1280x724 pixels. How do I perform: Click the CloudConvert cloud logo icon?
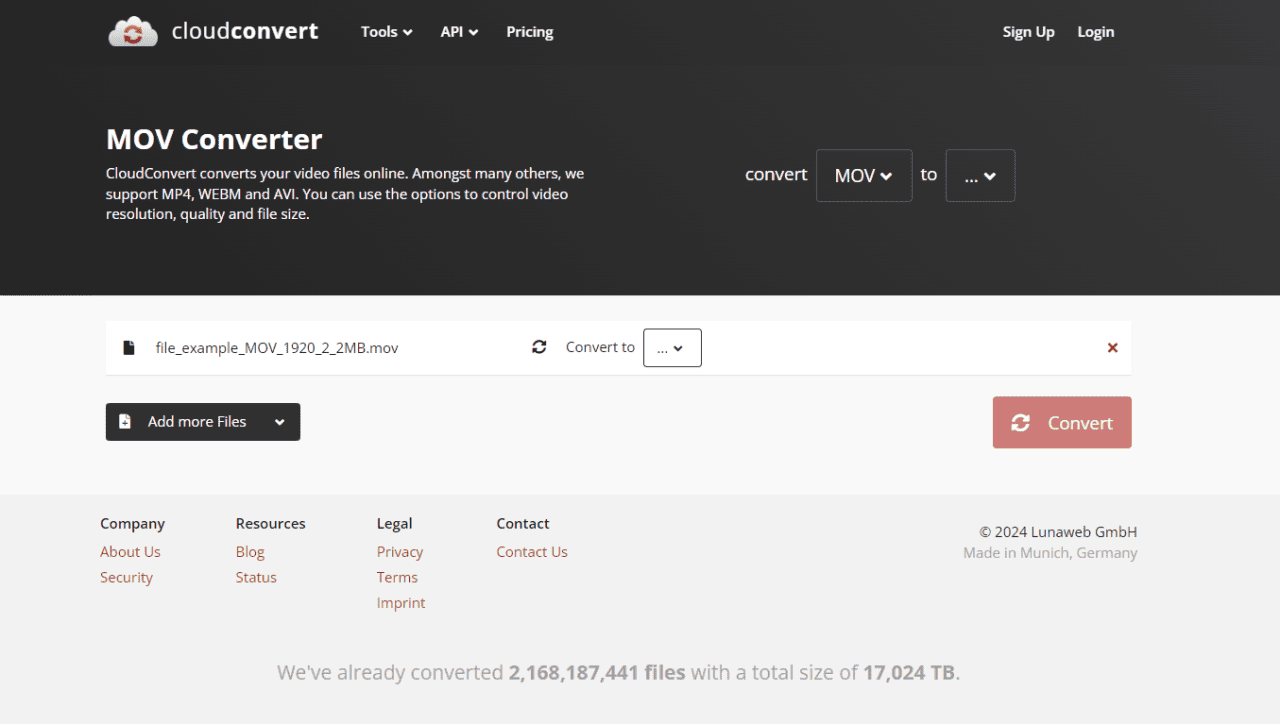coord(133,32)
